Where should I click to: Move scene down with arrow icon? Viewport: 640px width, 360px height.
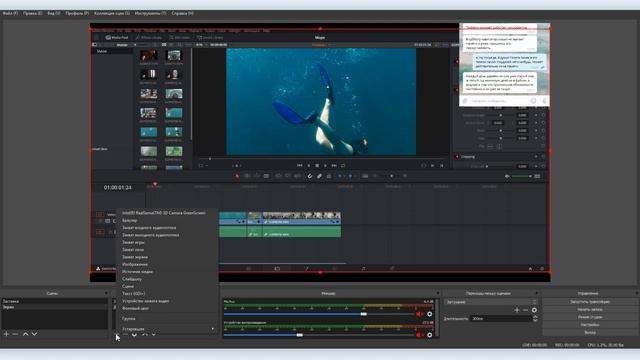tap(35, 334)
